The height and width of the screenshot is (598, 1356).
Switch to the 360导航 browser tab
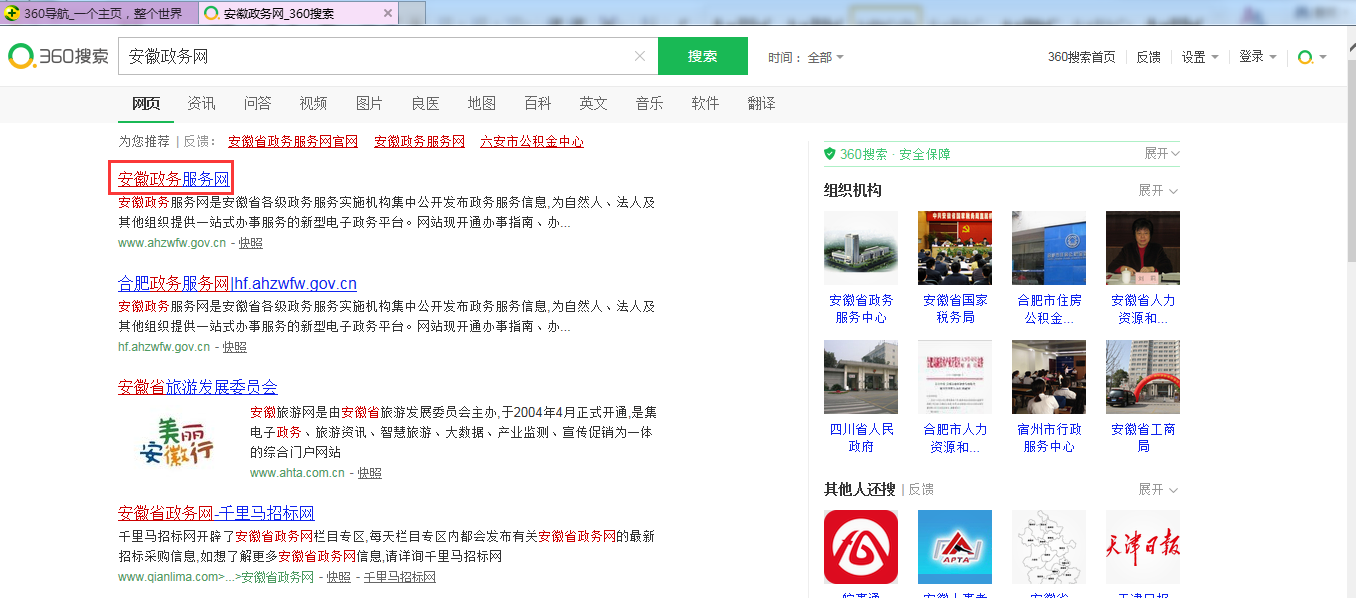(100, 14)
